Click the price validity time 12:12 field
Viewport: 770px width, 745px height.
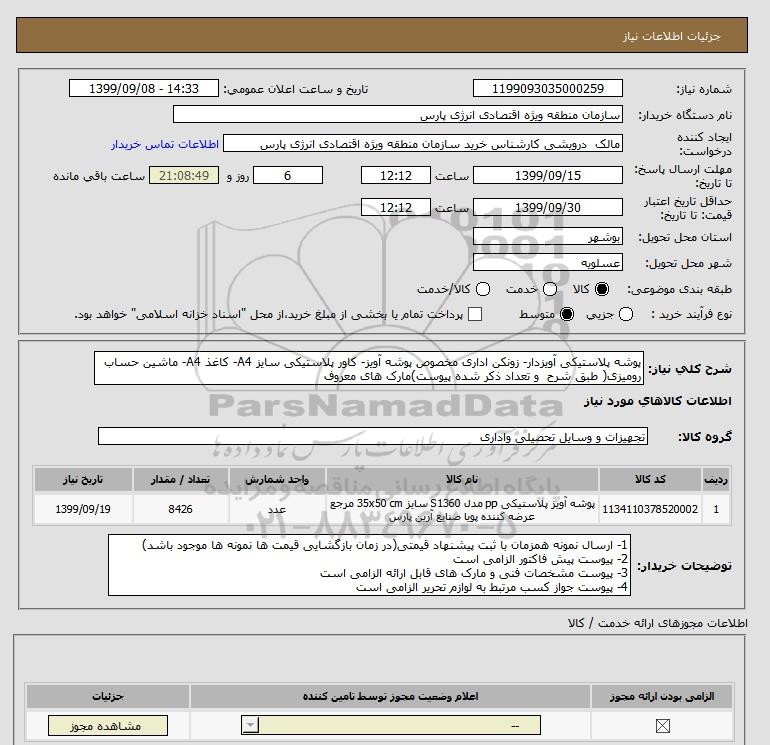tap(396, 207)
